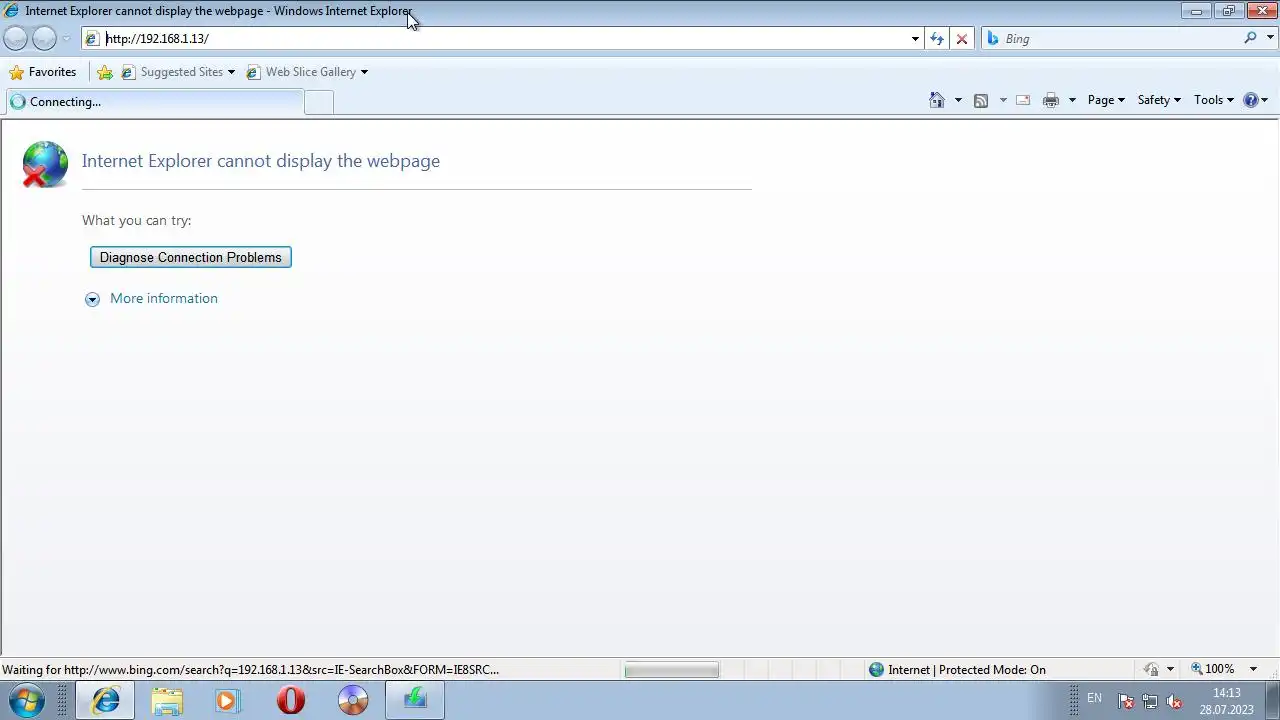Open Action Center flag tray icon
The image size is (1280, 720).
click(1126, 701)
